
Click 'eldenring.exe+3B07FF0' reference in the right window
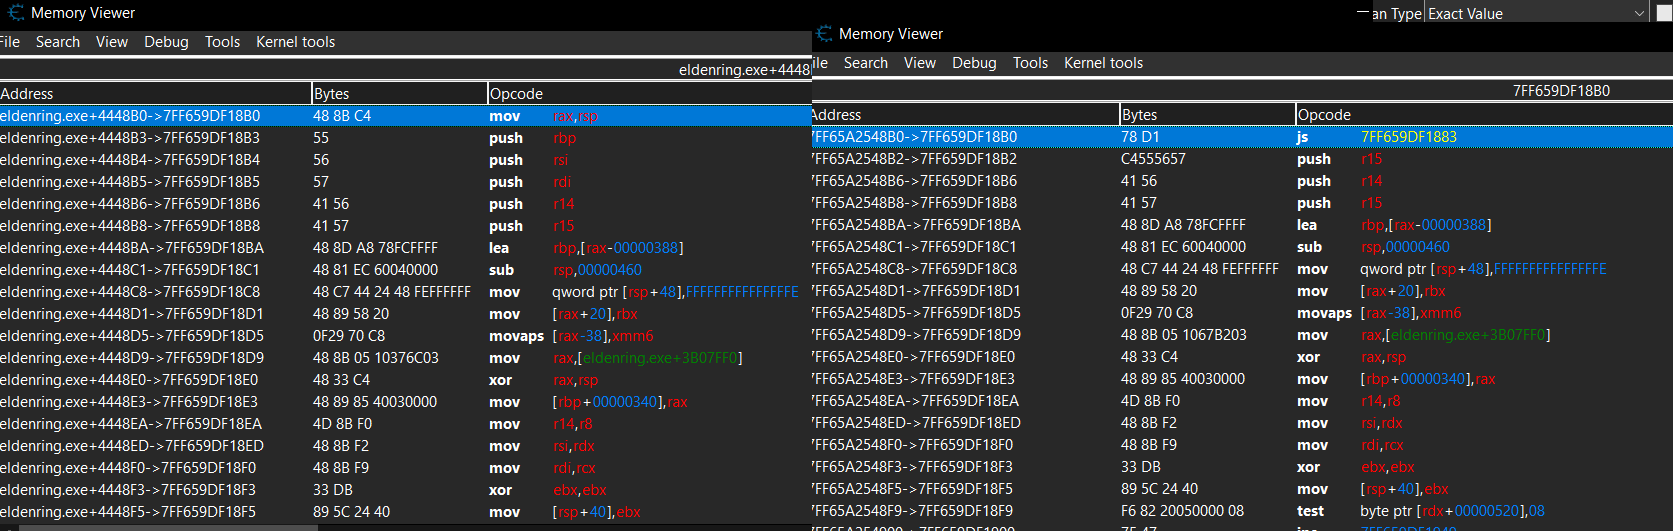pyautogui.click(x=1468, y=335)
